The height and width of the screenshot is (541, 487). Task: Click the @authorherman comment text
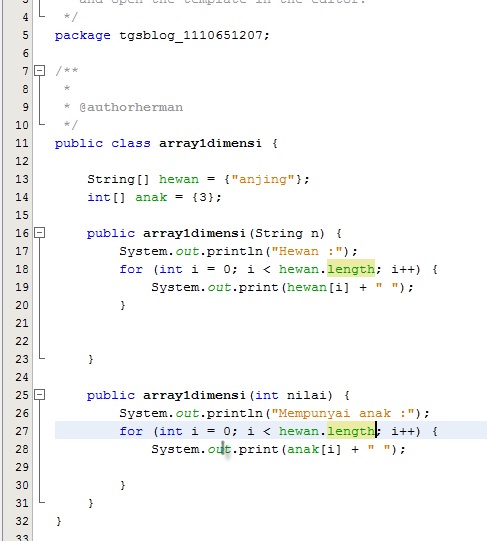tap(131, 107)
